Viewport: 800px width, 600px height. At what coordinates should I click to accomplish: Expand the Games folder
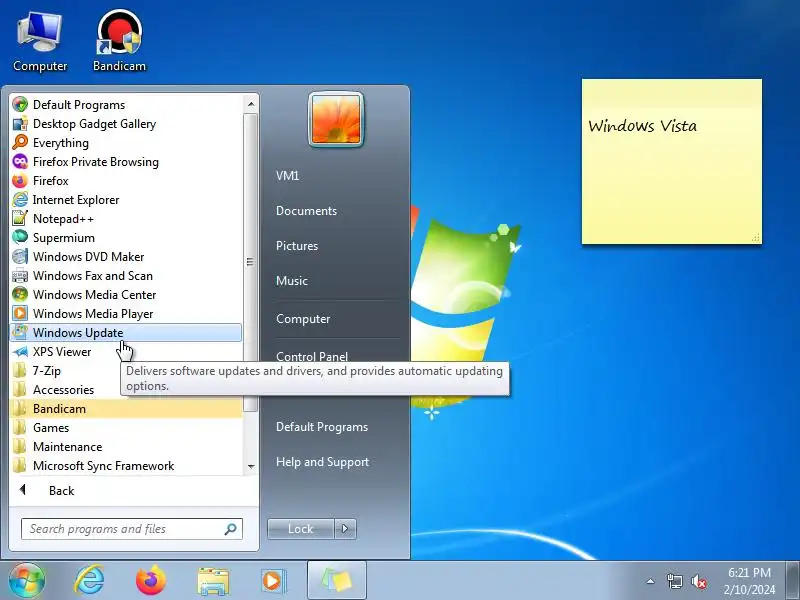(126, 428)
